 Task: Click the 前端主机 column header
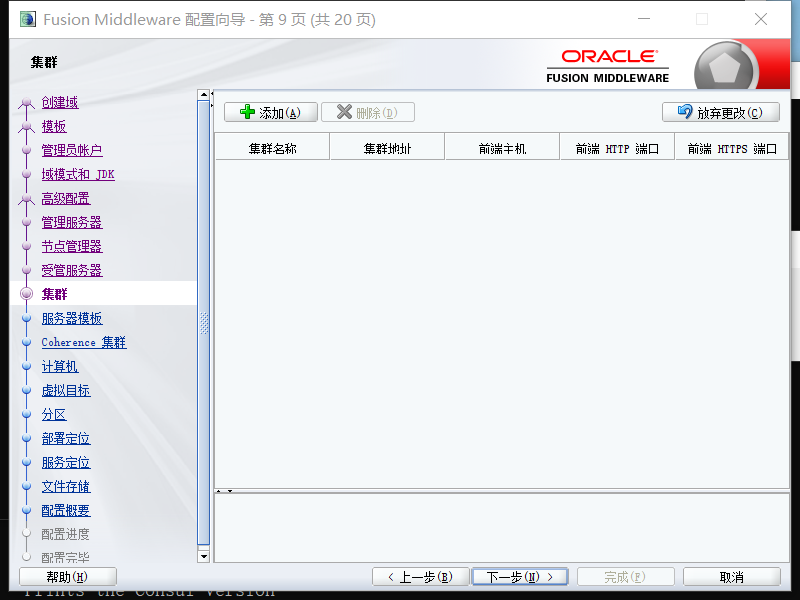click(x=501, y=146)
